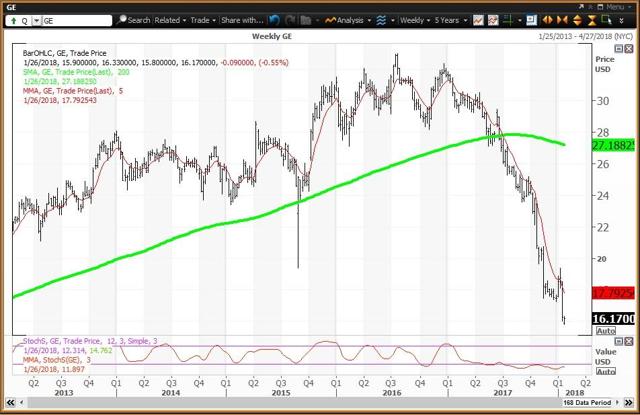
Task: Click the grayed Redo arrow icon
Action: [x=290, y=20]
